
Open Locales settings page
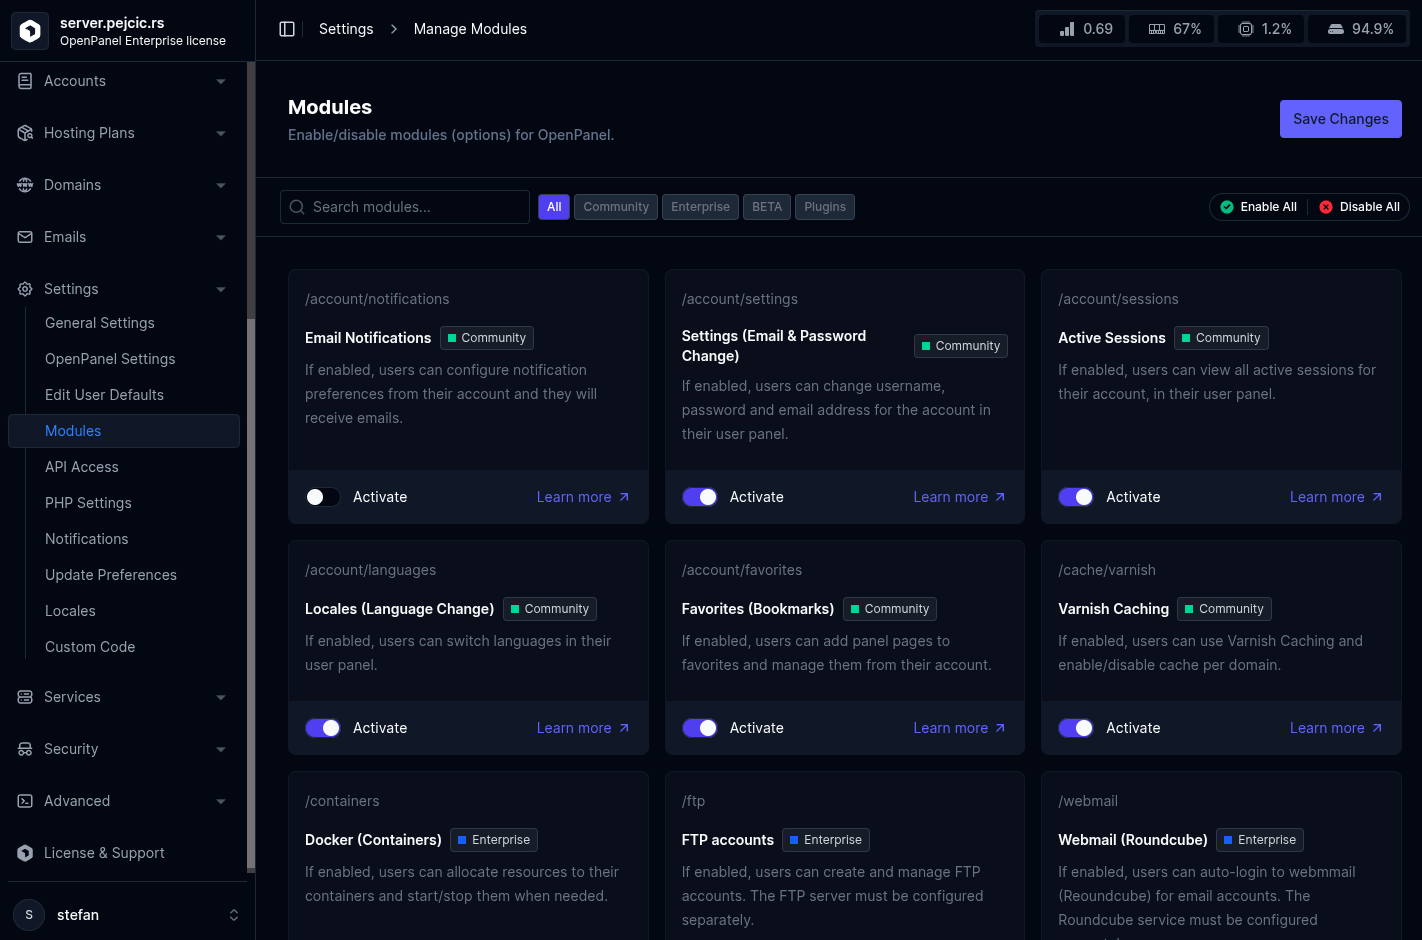(x=70, y=611)
